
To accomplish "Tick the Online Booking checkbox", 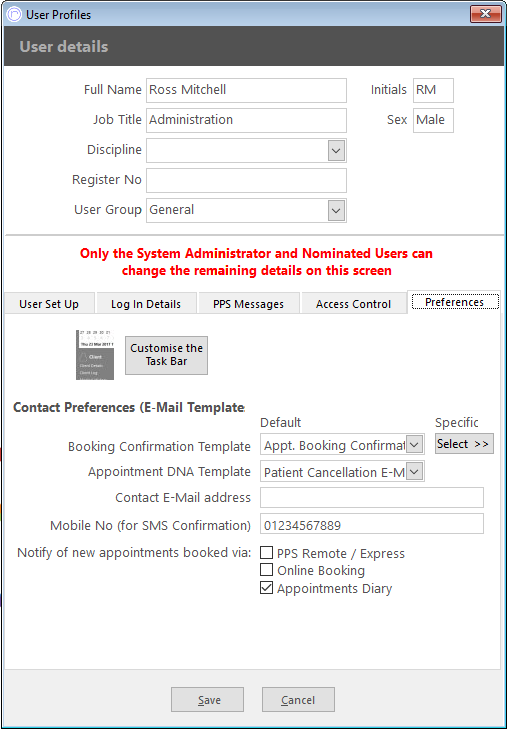I will (x=266, y=570).
